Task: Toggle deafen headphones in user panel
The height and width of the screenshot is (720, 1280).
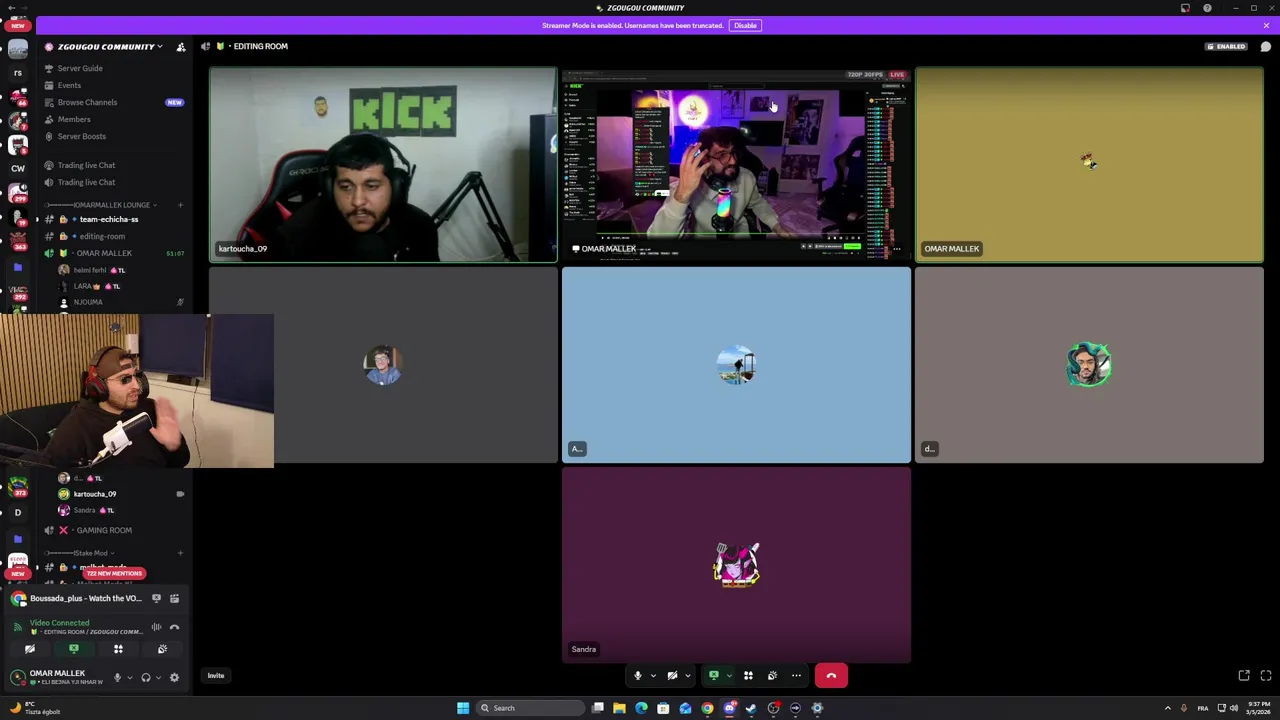Action: (x=146, y=677)
